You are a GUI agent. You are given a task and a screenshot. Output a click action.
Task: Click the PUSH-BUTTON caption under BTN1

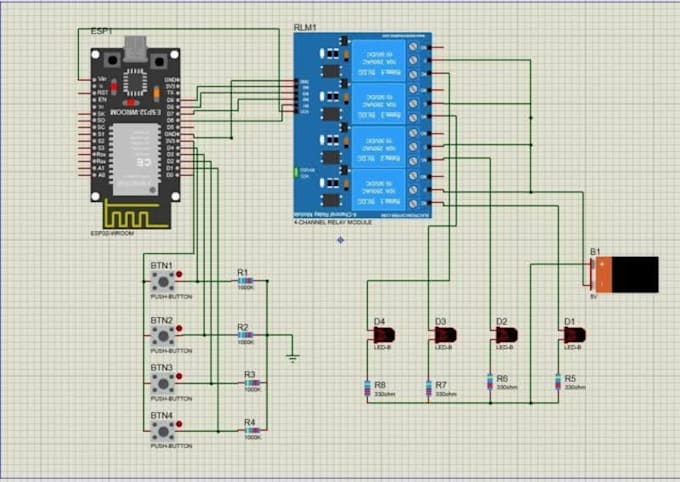[x=171, y=297]
